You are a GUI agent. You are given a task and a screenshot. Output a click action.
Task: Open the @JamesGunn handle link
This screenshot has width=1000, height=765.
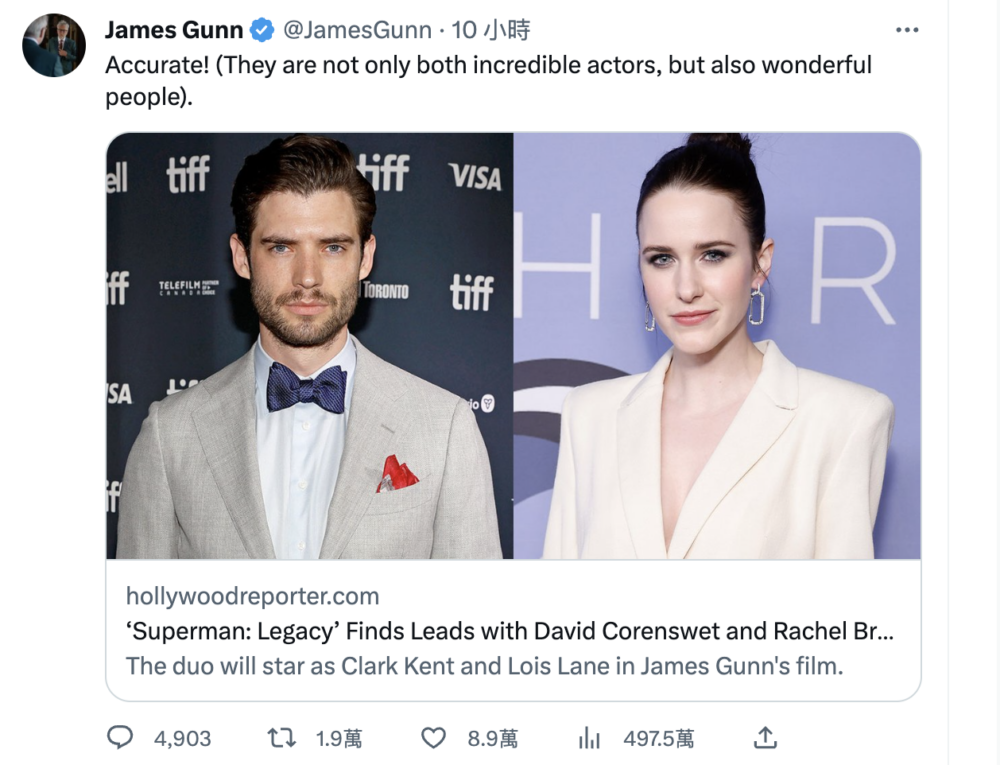[357, 31]
